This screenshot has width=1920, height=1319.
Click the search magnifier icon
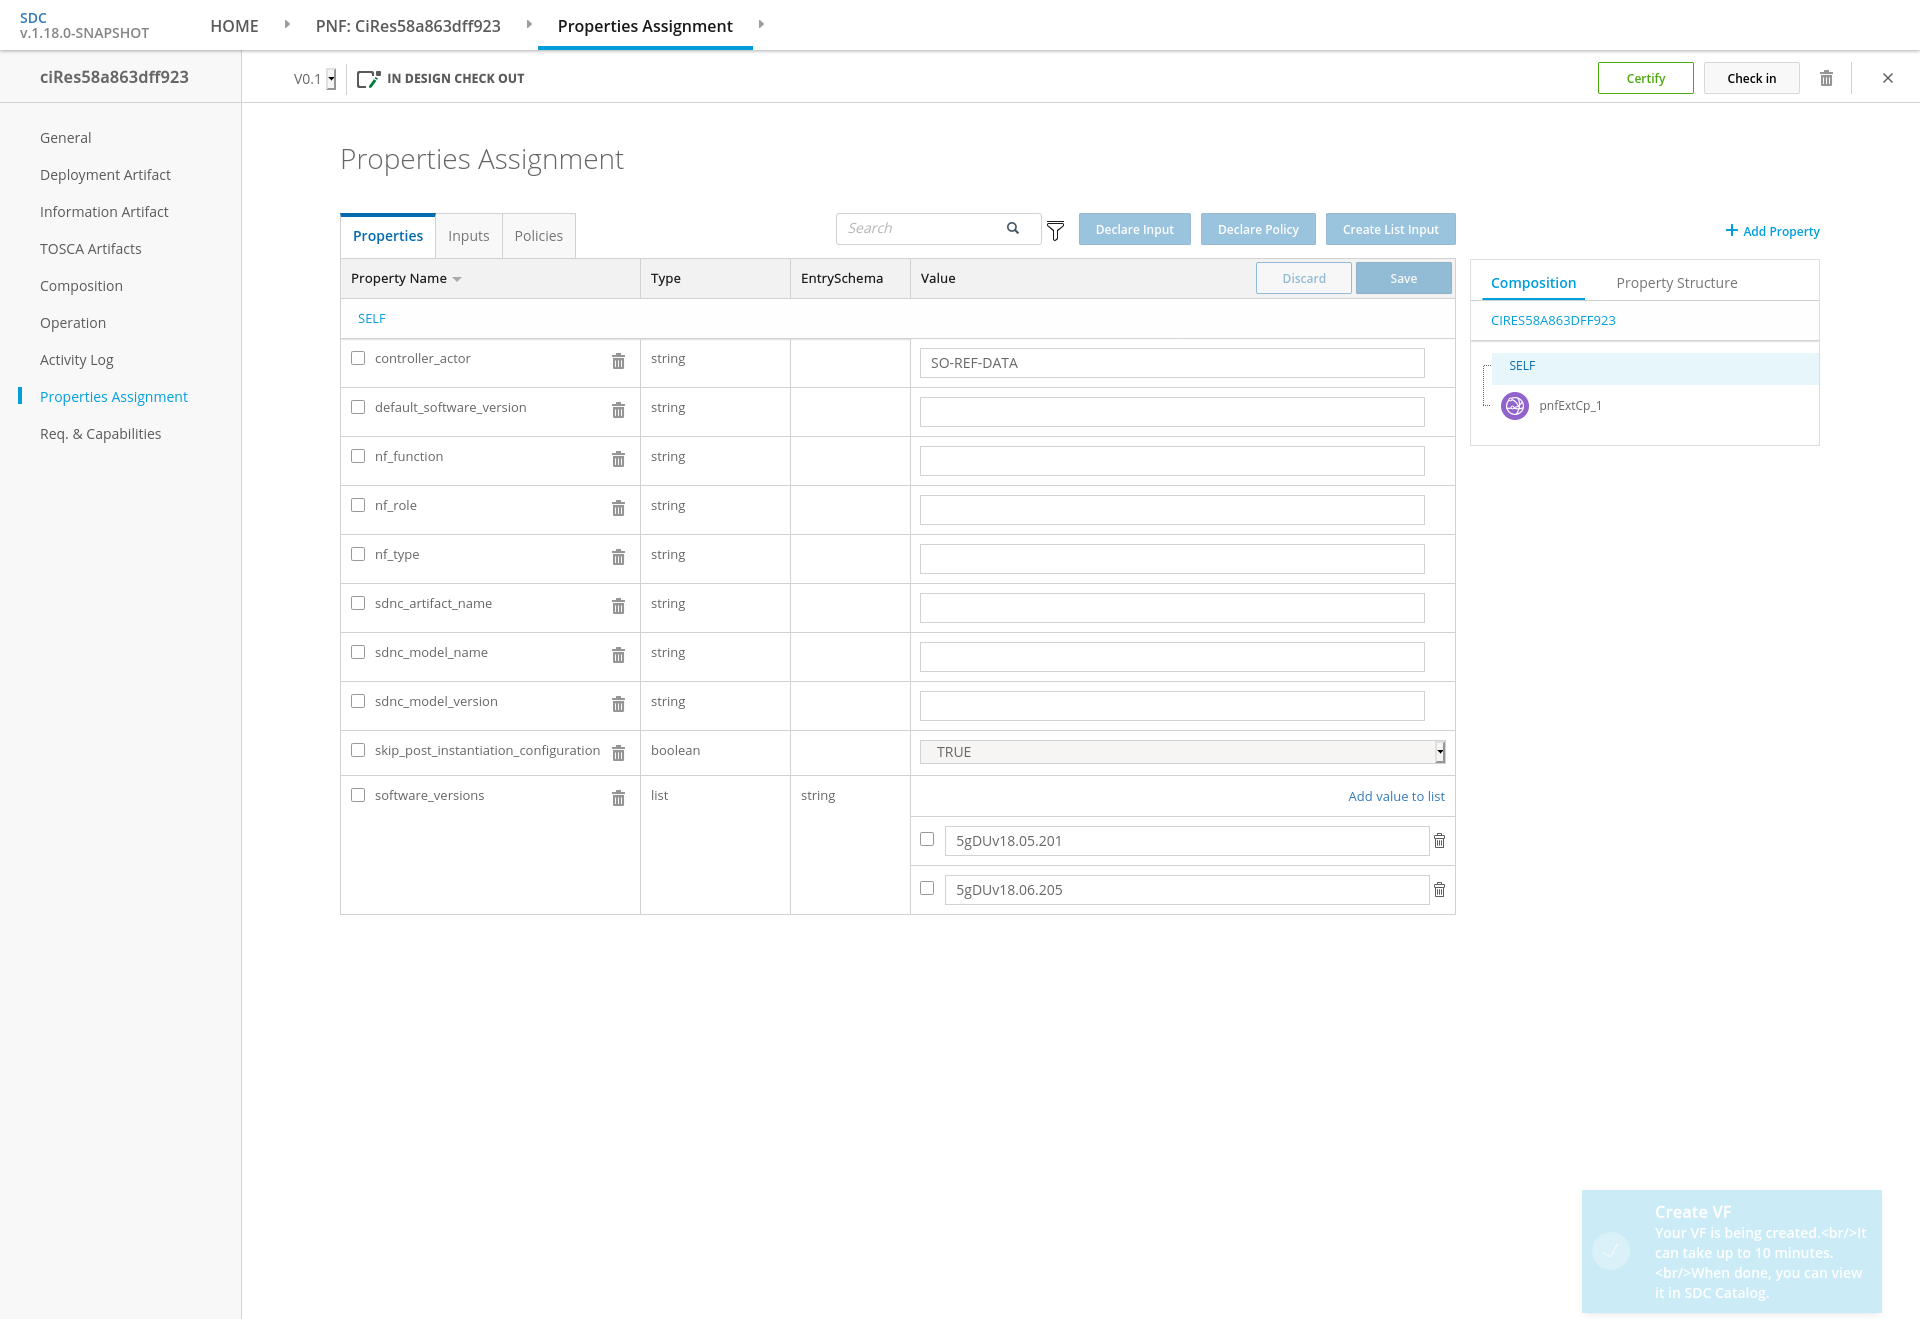[x=1013, y=228]
